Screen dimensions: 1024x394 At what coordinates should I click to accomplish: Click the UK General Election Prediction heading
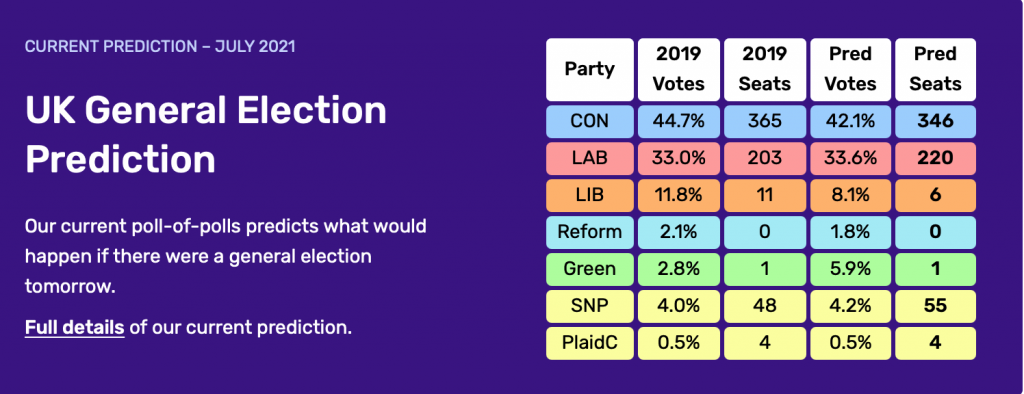pos(206,135)
